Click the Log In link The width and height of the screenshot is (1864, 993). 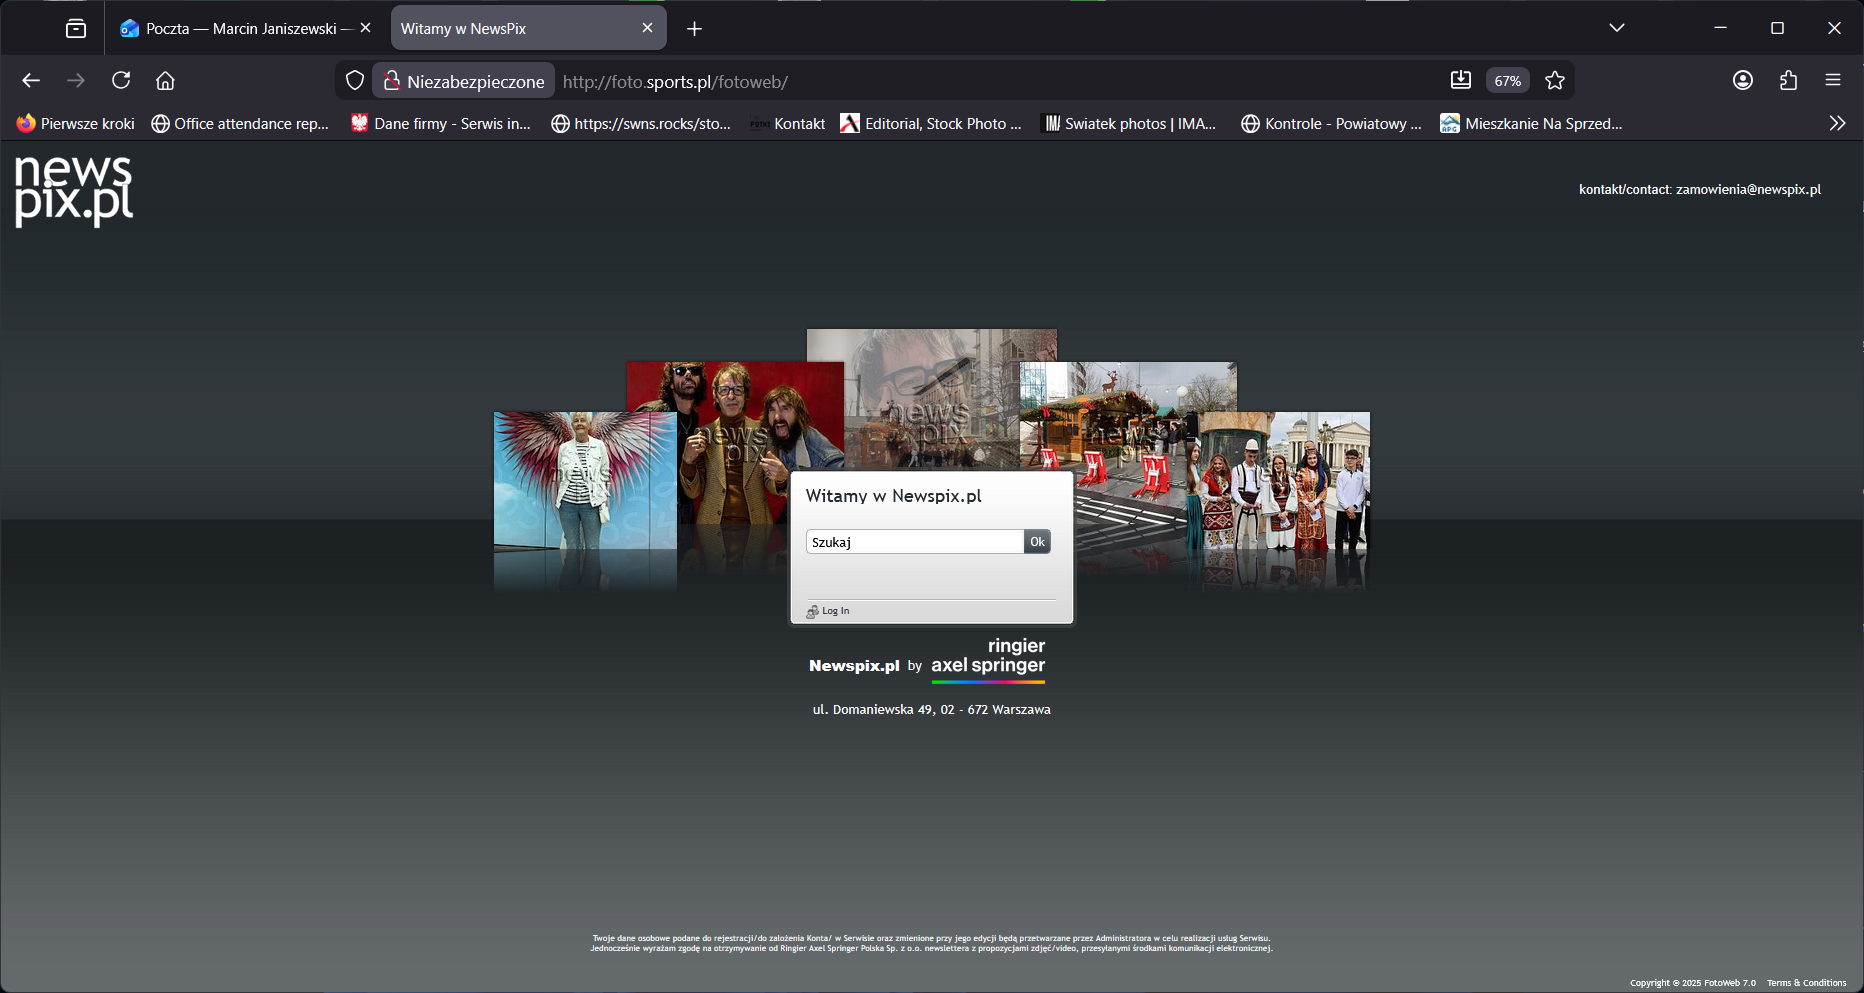click(835, 611)
